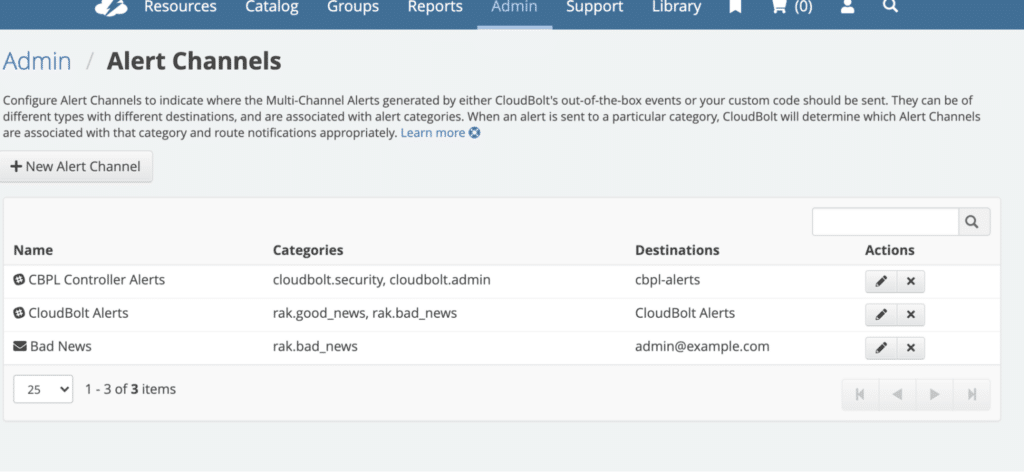Click the cloudbolt.security, cloudbolt.admin cell
This screenshot has height=472, width=1024.
tap(381, 280)
